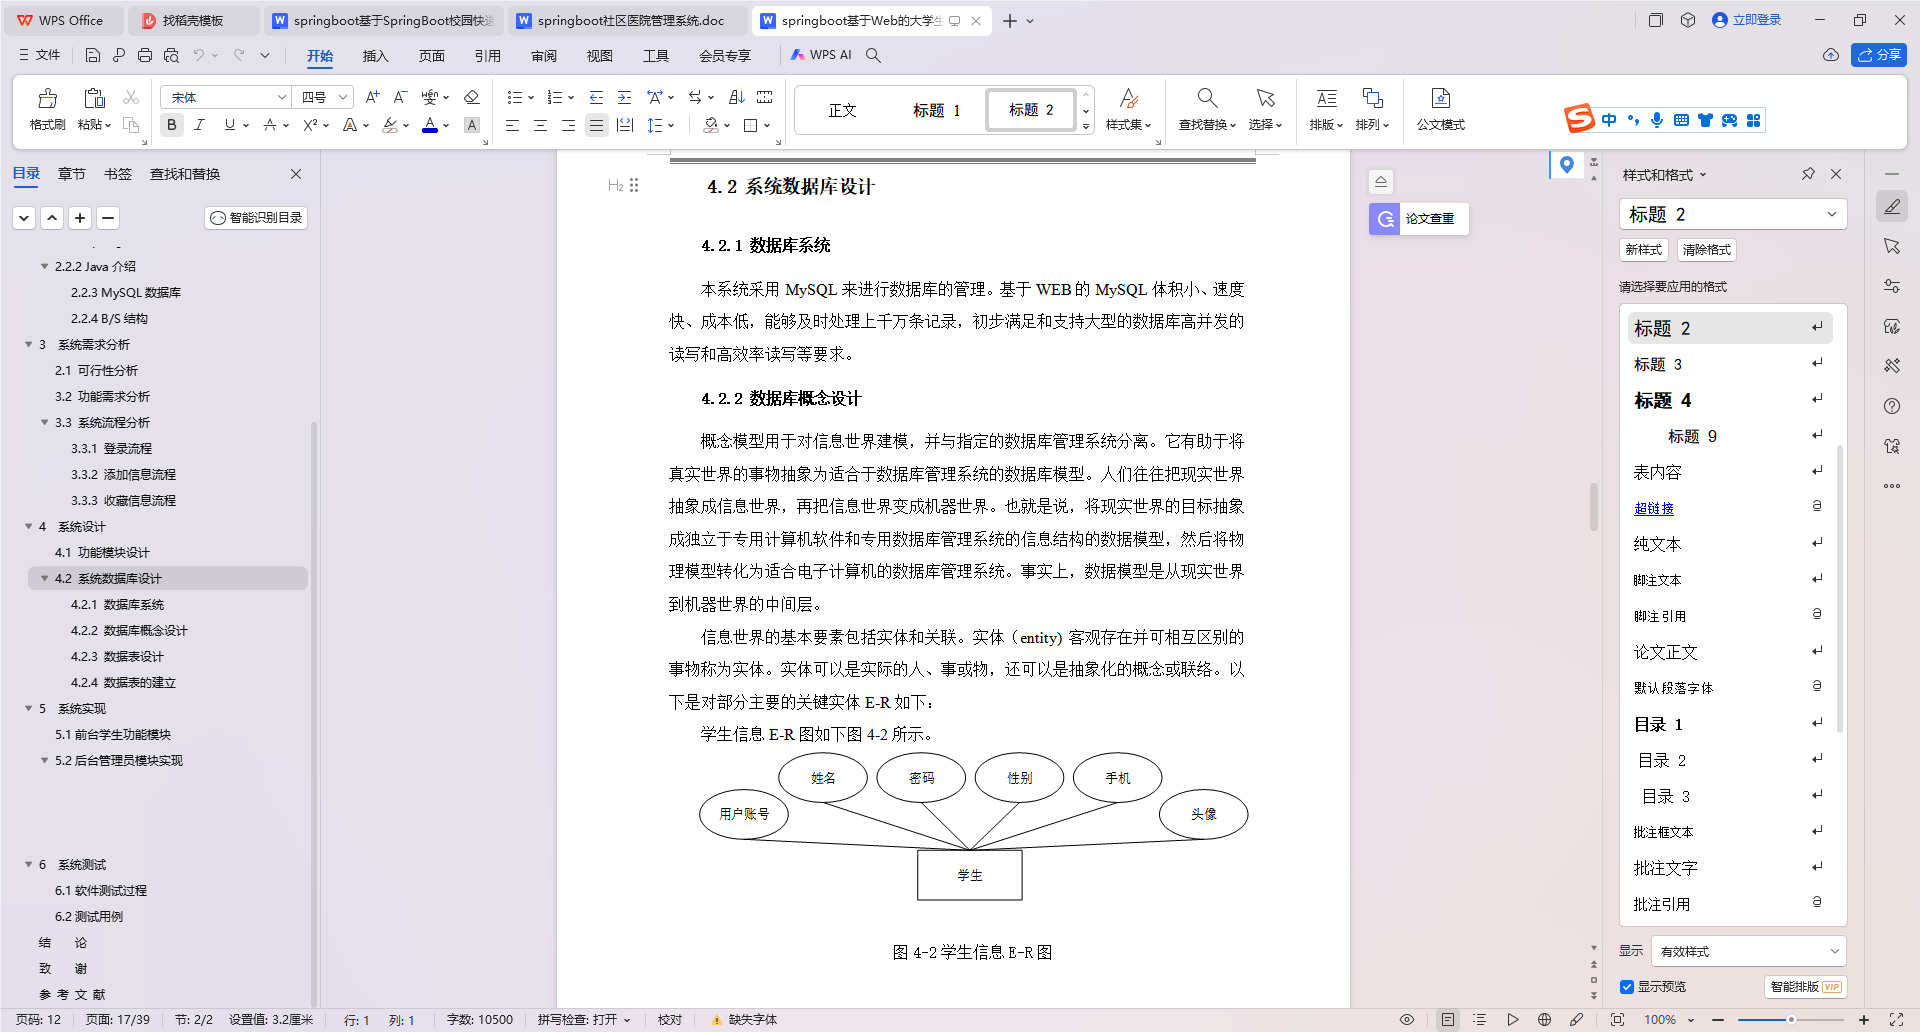
Task: Switch to 引用 ribbon tab
Action: tap(487, 55)
